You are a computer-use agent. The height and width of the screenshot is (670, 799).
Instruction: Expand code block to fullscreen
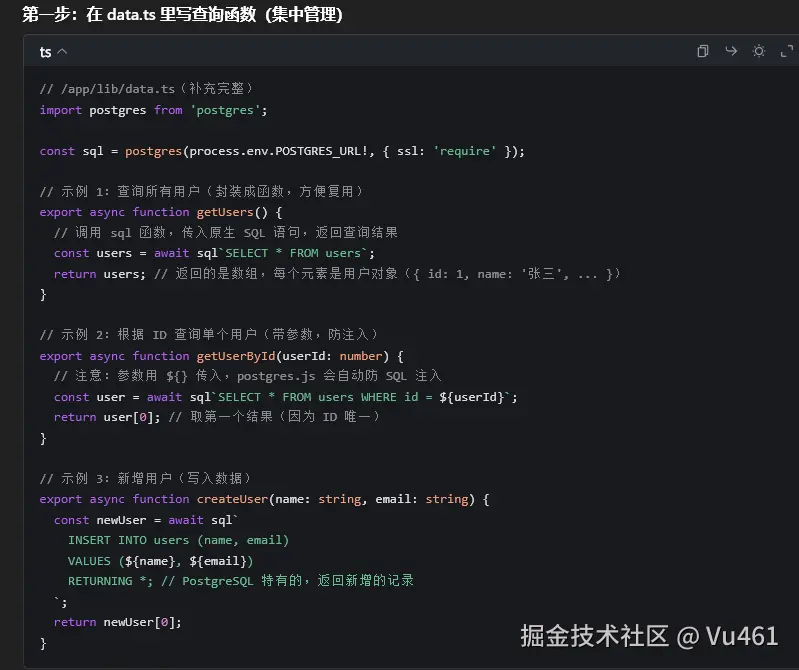coord(787,51)
